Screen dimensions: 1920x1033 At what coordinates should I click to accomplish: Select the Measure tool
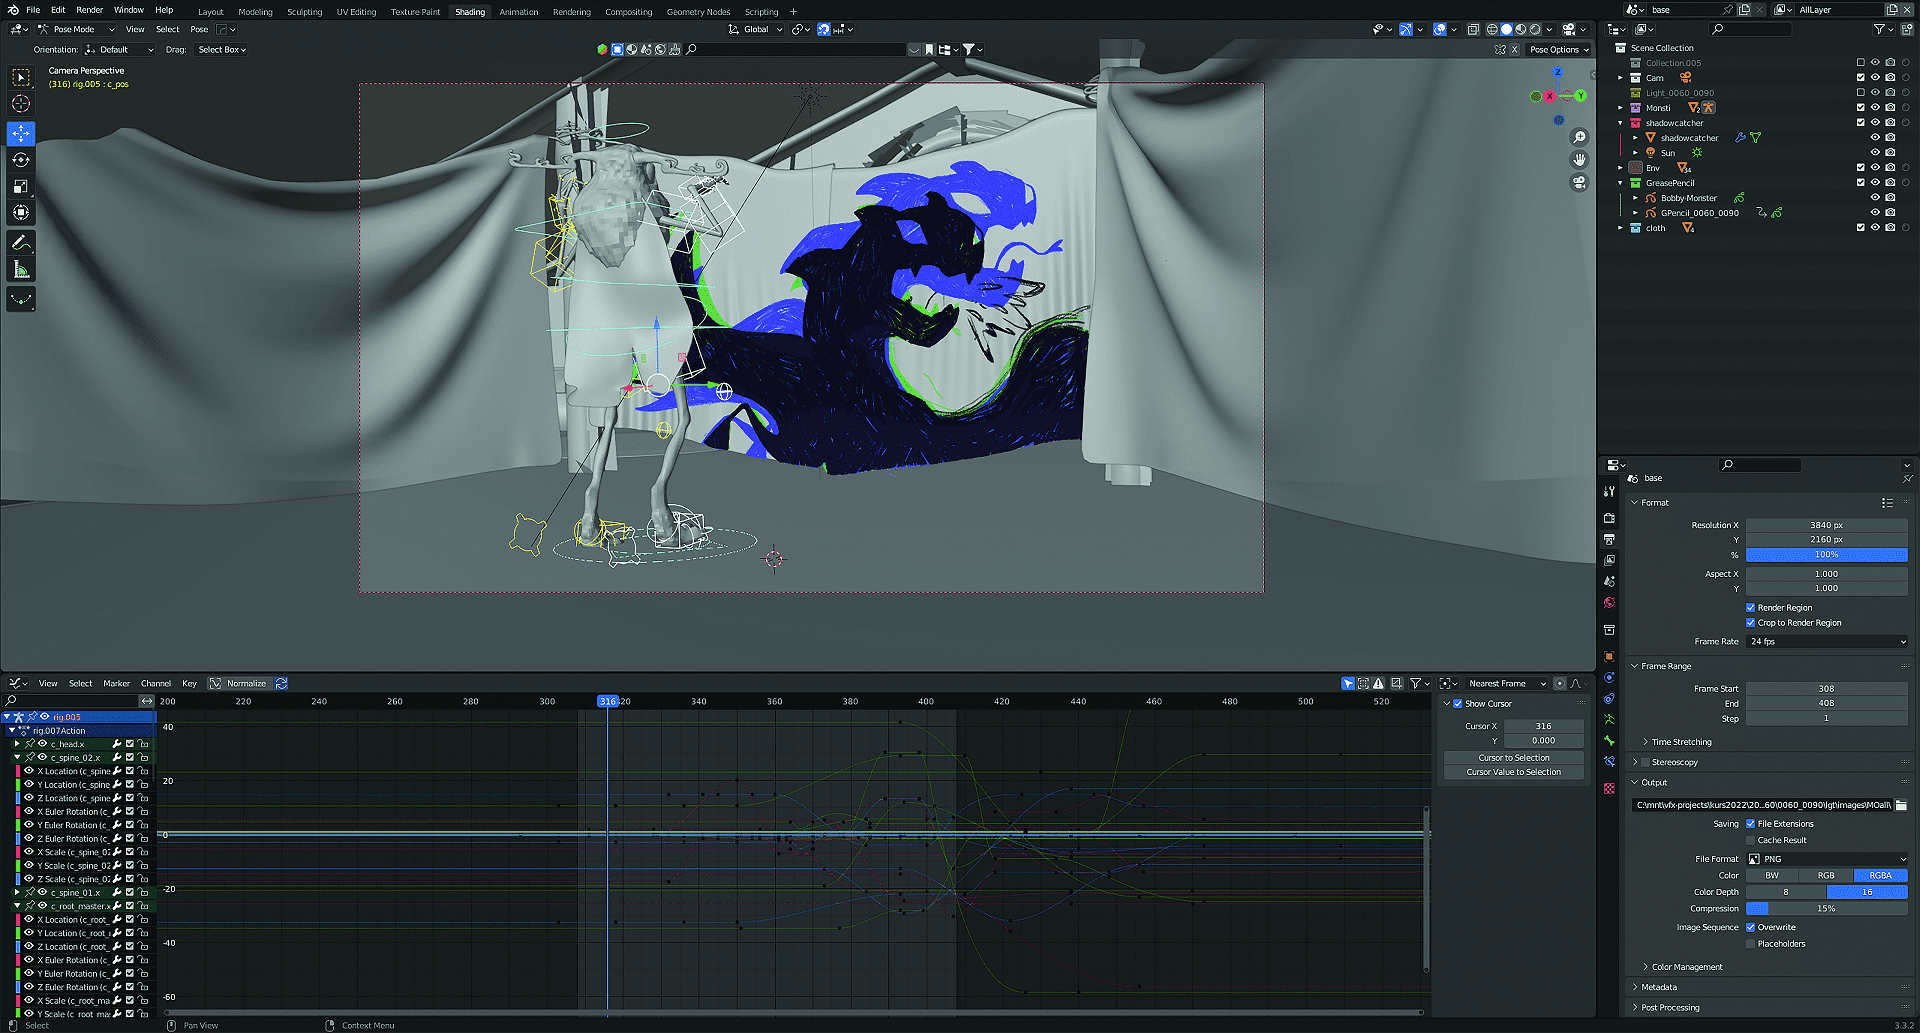coord(21,267)
